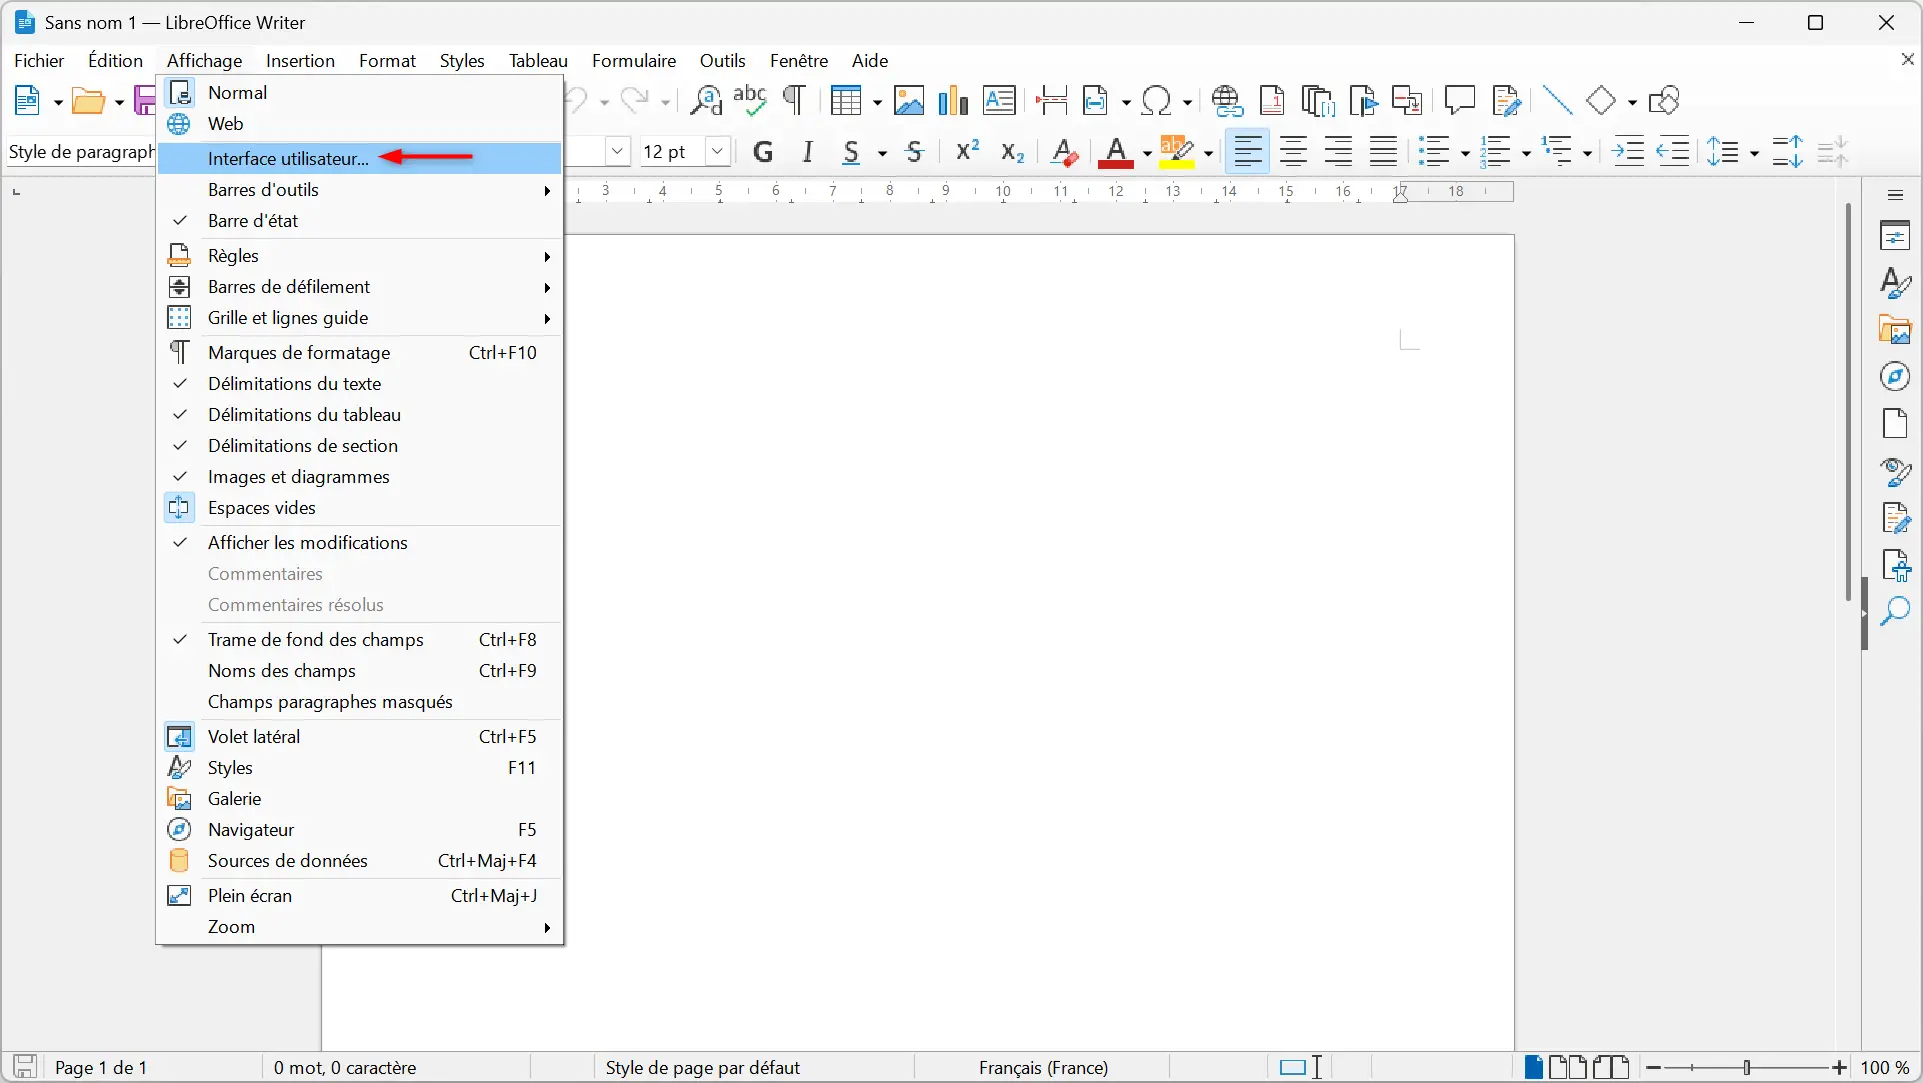Image resolution: width=1923 pixels, height=1083 pixels.
Task: Toggle Trame de fond des champs
Action: [360, 640]
